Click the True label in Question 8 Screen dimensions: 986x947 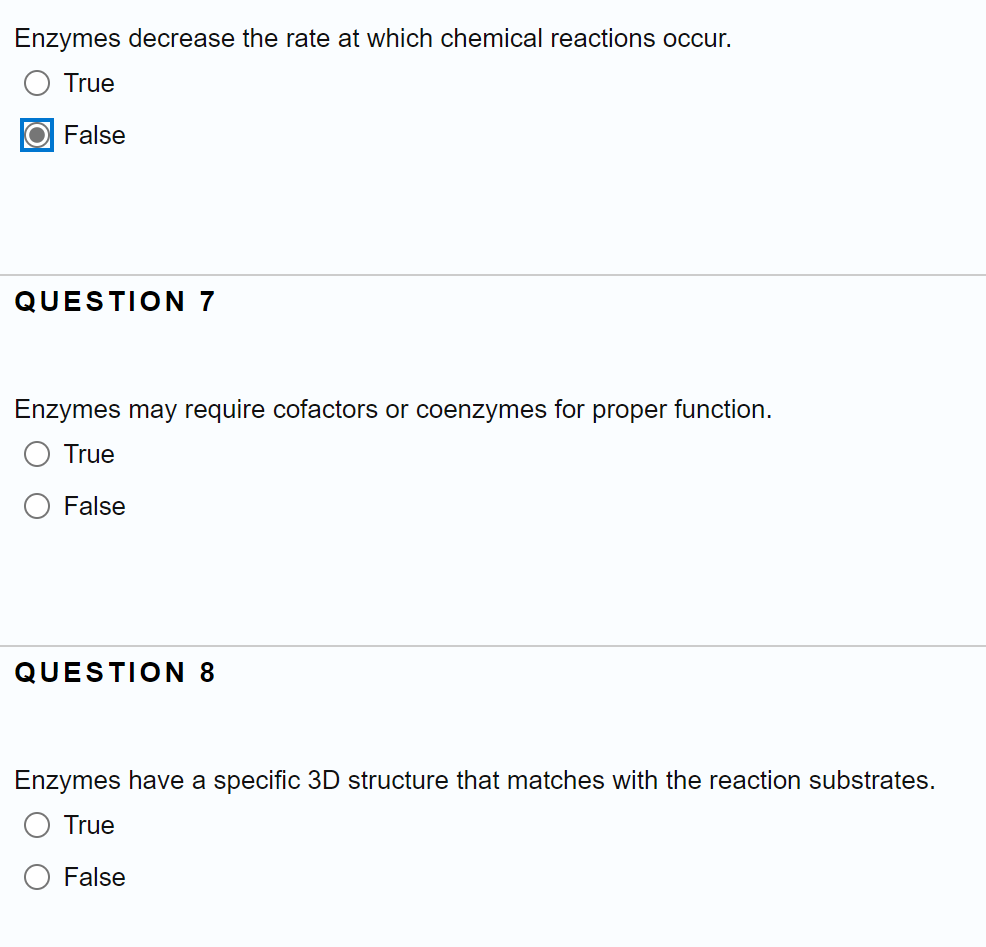tap(89, 825)
